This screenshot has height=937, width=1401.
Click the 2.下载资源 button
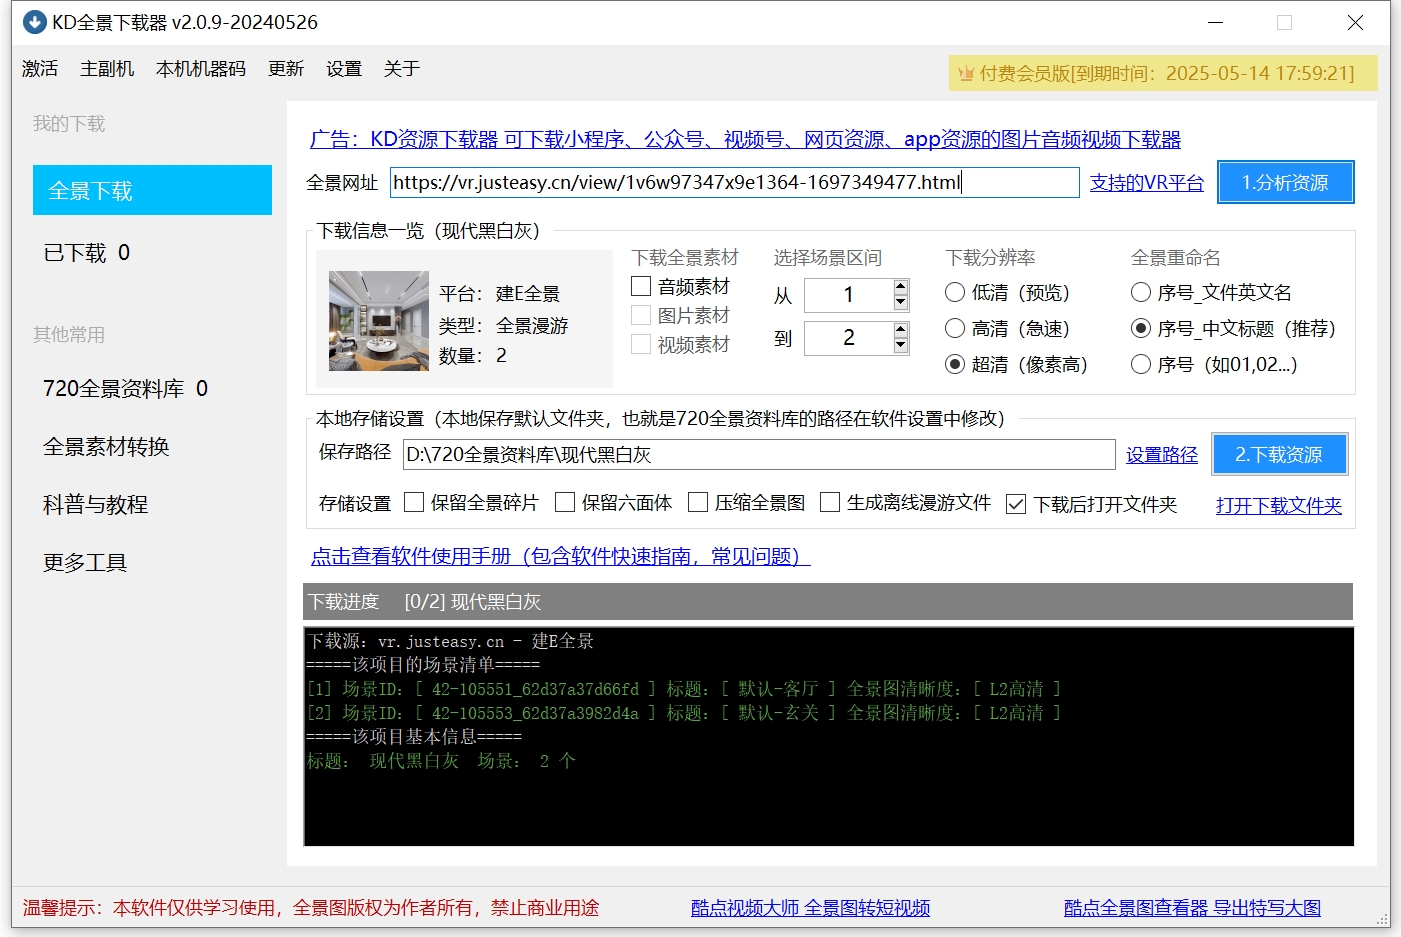[1279, 455]
